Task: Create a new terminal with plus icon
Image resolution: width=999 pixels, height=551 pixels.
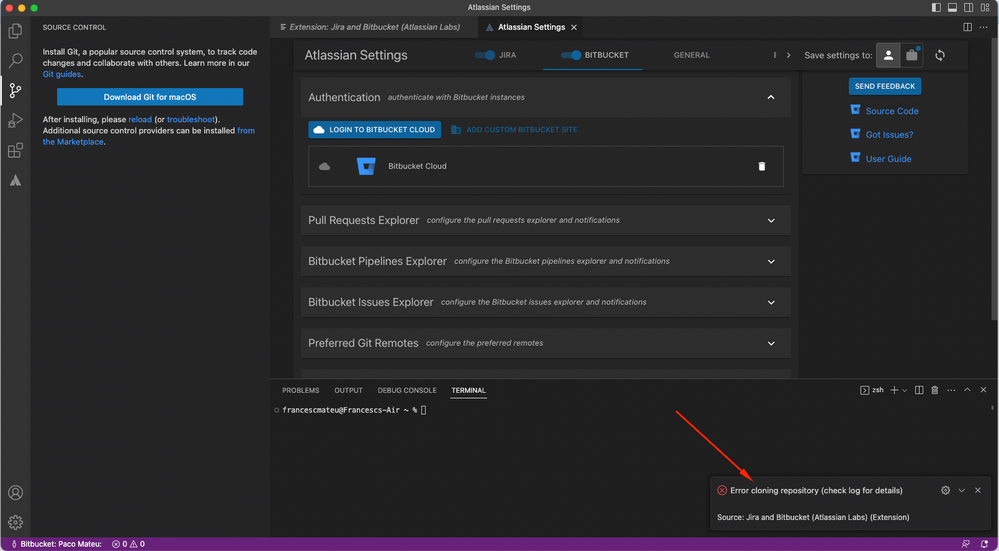Action: pyautogui.click(x=894, y=390)
